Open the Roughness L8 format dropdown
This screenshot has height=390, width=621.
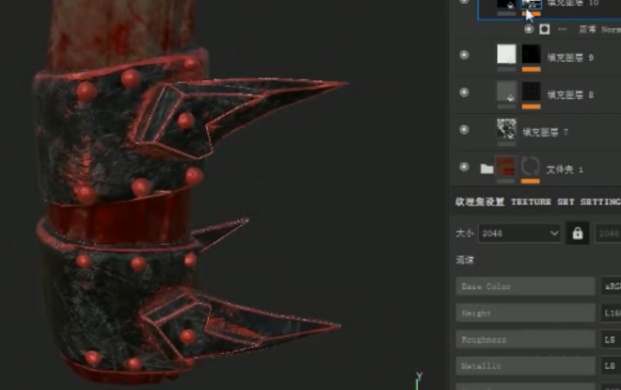coord(611,339)
